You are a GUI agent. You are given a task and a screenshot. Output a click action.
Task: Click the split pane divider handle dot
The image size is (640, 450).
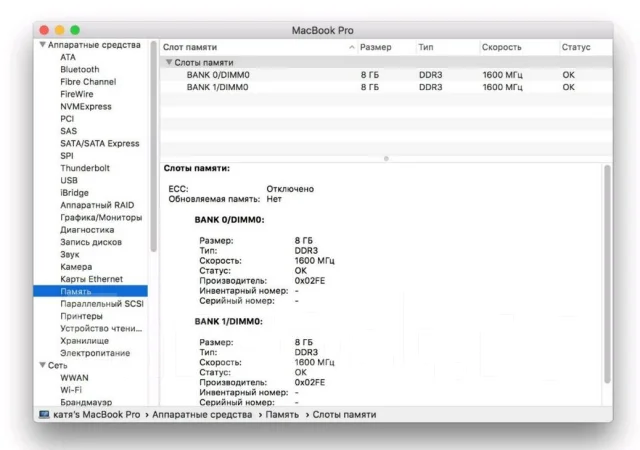pos(386,158)
